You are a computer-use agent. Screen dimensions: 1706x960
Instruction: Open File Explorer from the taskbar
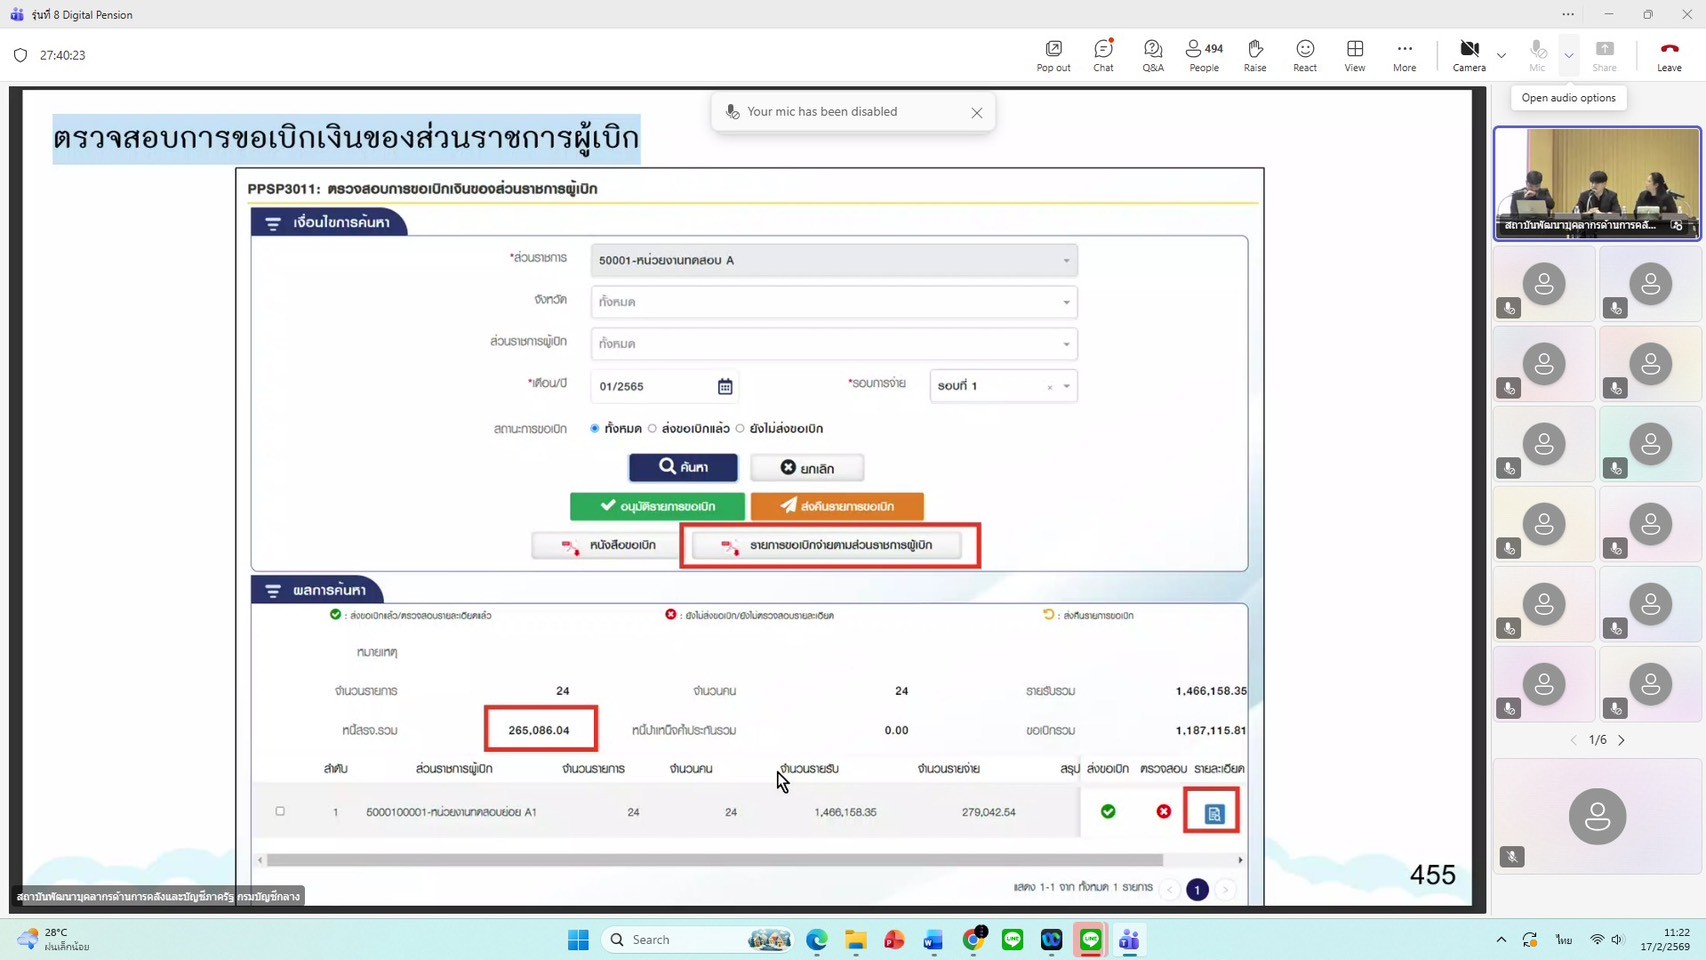click(x=856, y=940)
